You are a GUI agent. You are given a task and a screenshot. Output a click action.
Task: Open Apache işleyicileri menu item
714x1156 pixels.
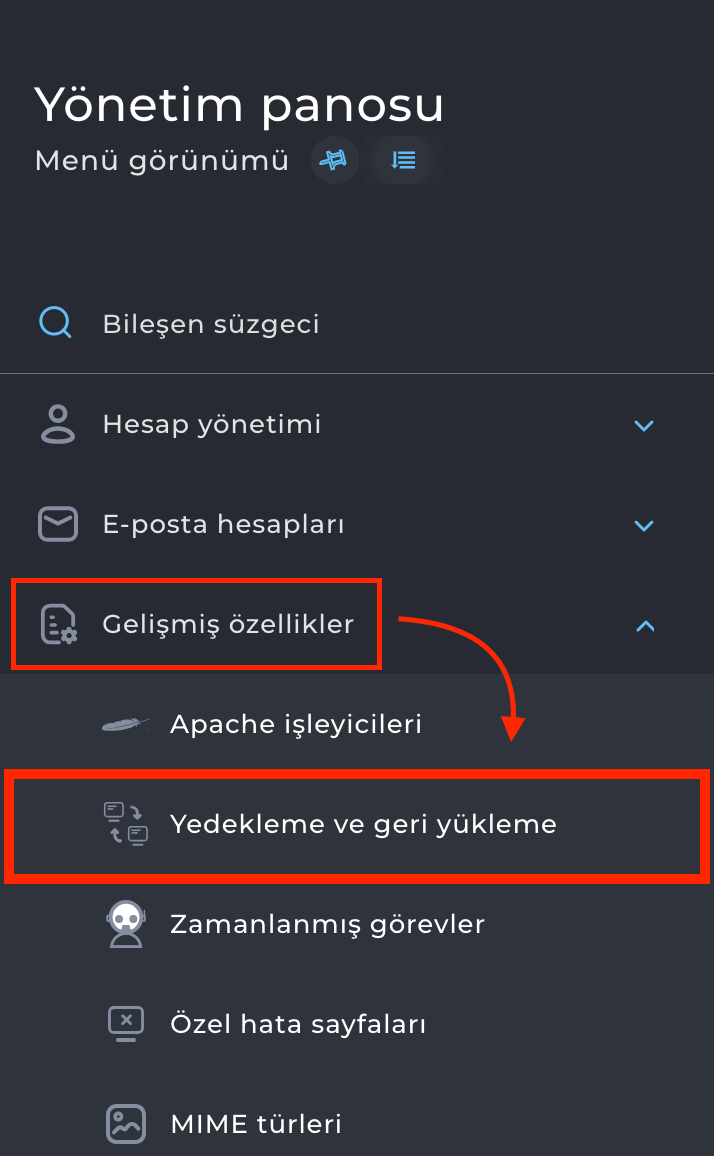[x=296, y=724]
